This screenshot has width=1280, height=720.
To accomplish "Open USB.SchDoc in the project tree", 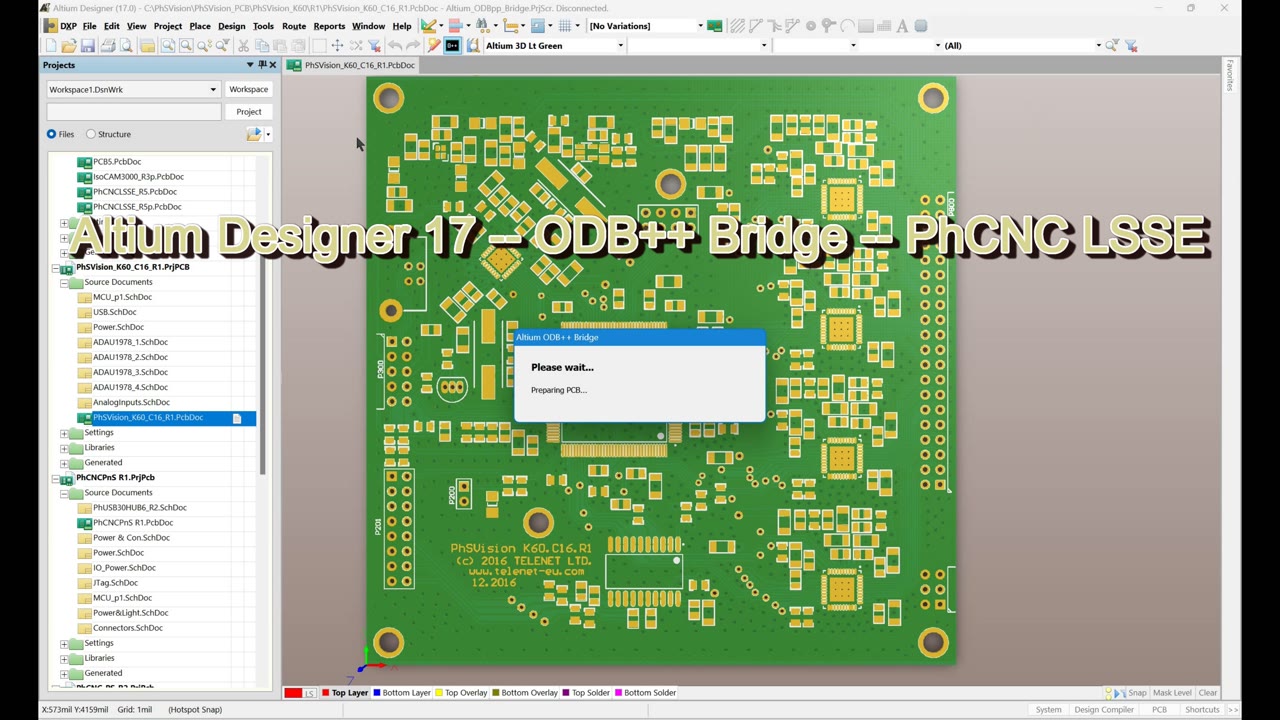I will point(114,312).
